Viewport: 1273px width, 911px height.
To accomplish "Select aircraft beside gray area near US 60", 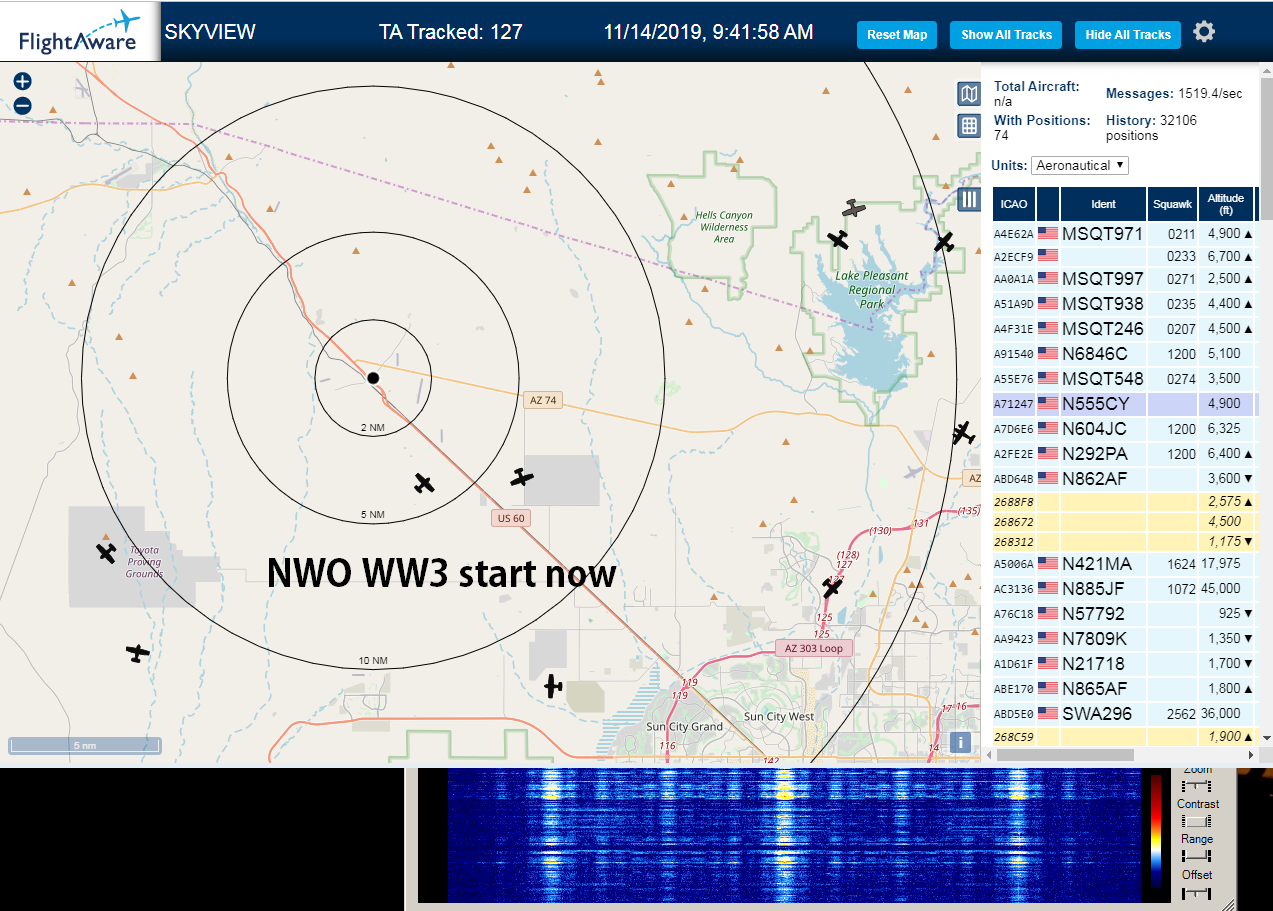I will pyautogui.click(x=522, y=477).
